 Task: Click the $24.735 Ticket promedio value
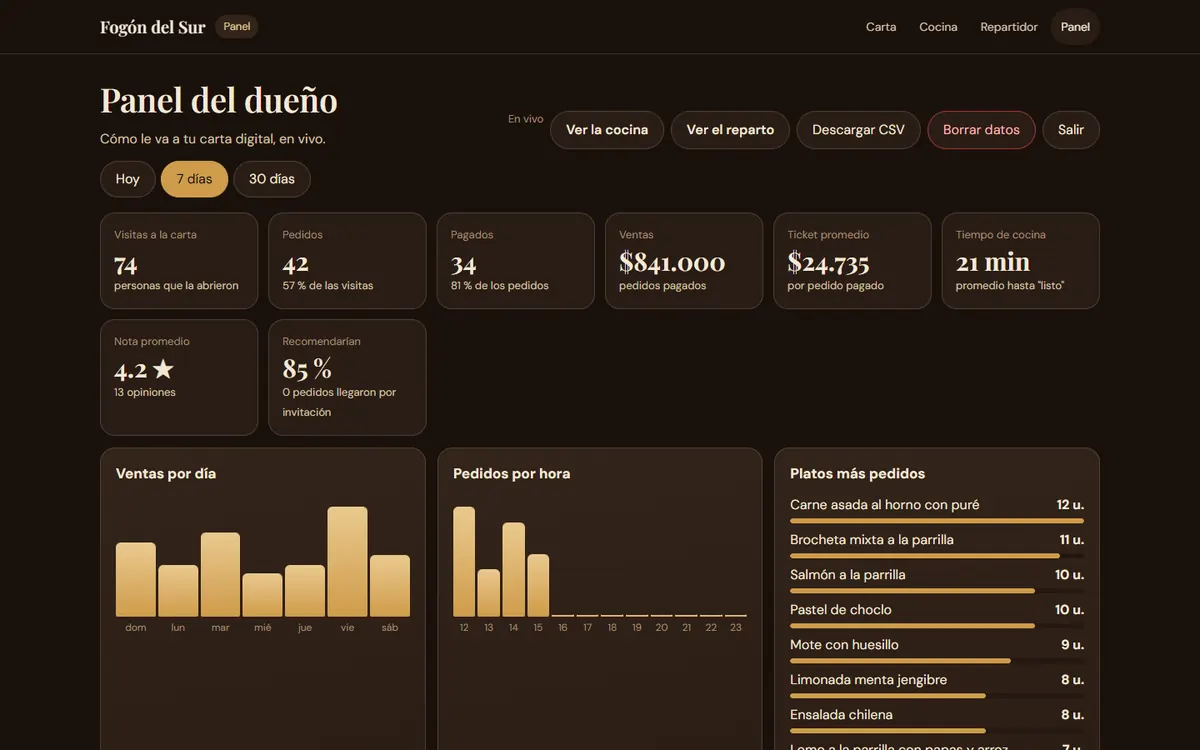[828, 263]
